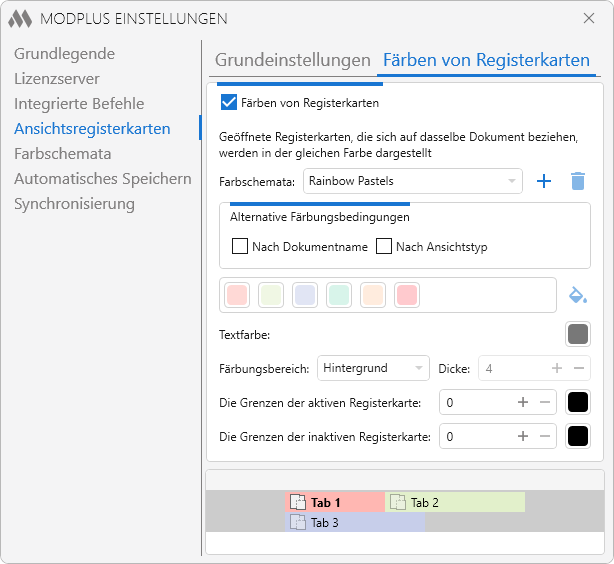The width and height of the screenshot is (614, 564).
Task: Open the Grundlegende settings section
Action: point(65,54)
